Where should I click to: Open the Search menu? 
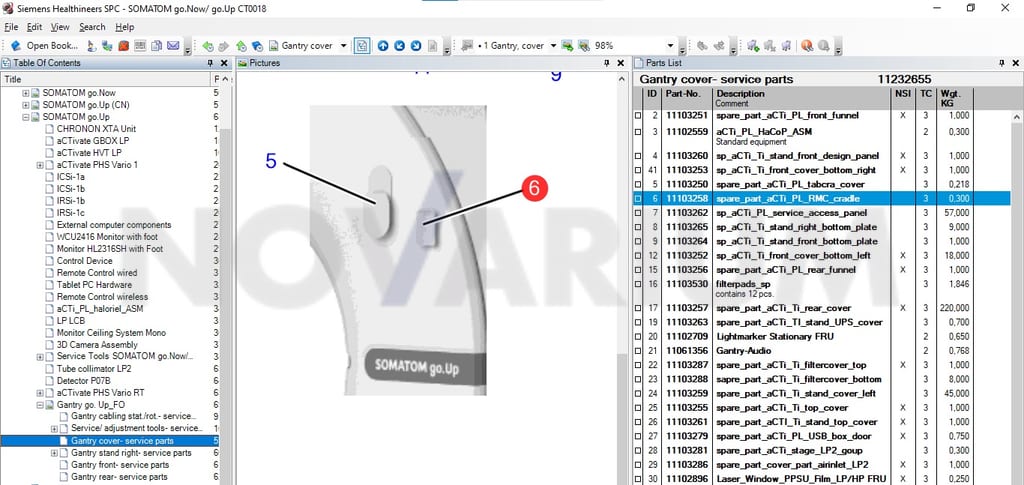92,27
